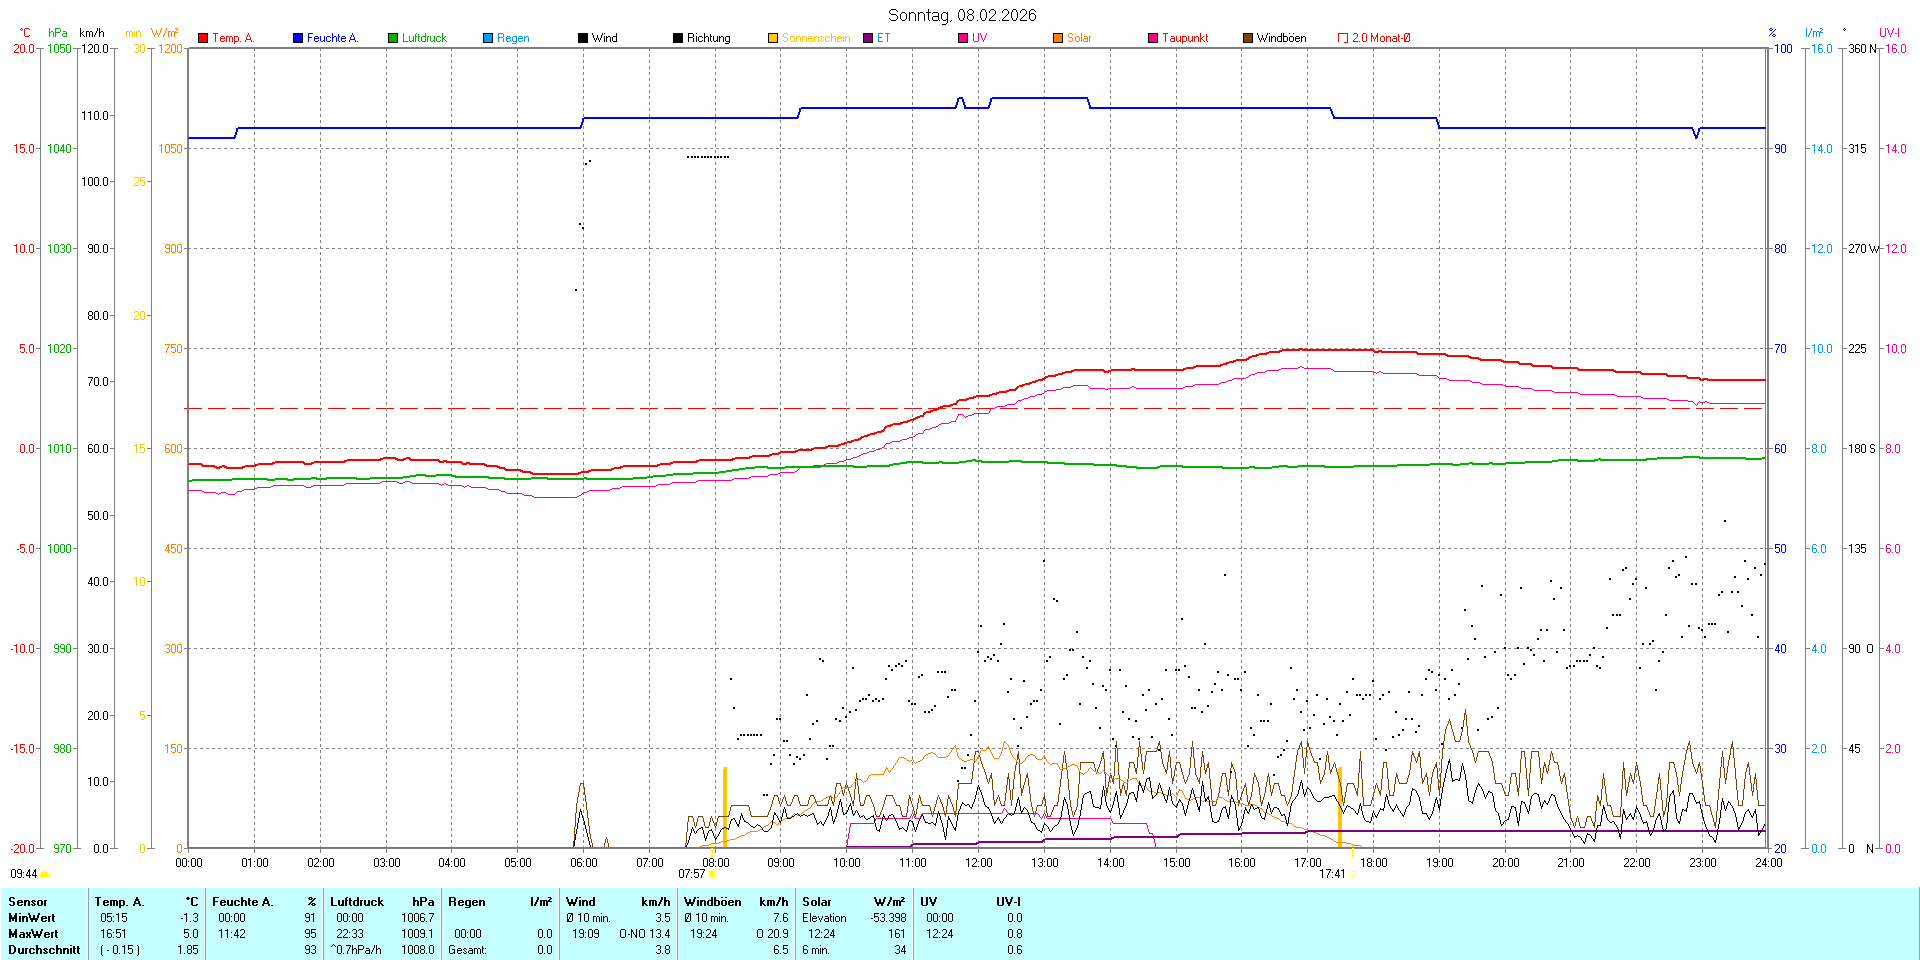Image resolution: width=1920 pixels, height=960 pixels.
Task: Click the 12:00 time axis marker
Action: click(978, 863)
